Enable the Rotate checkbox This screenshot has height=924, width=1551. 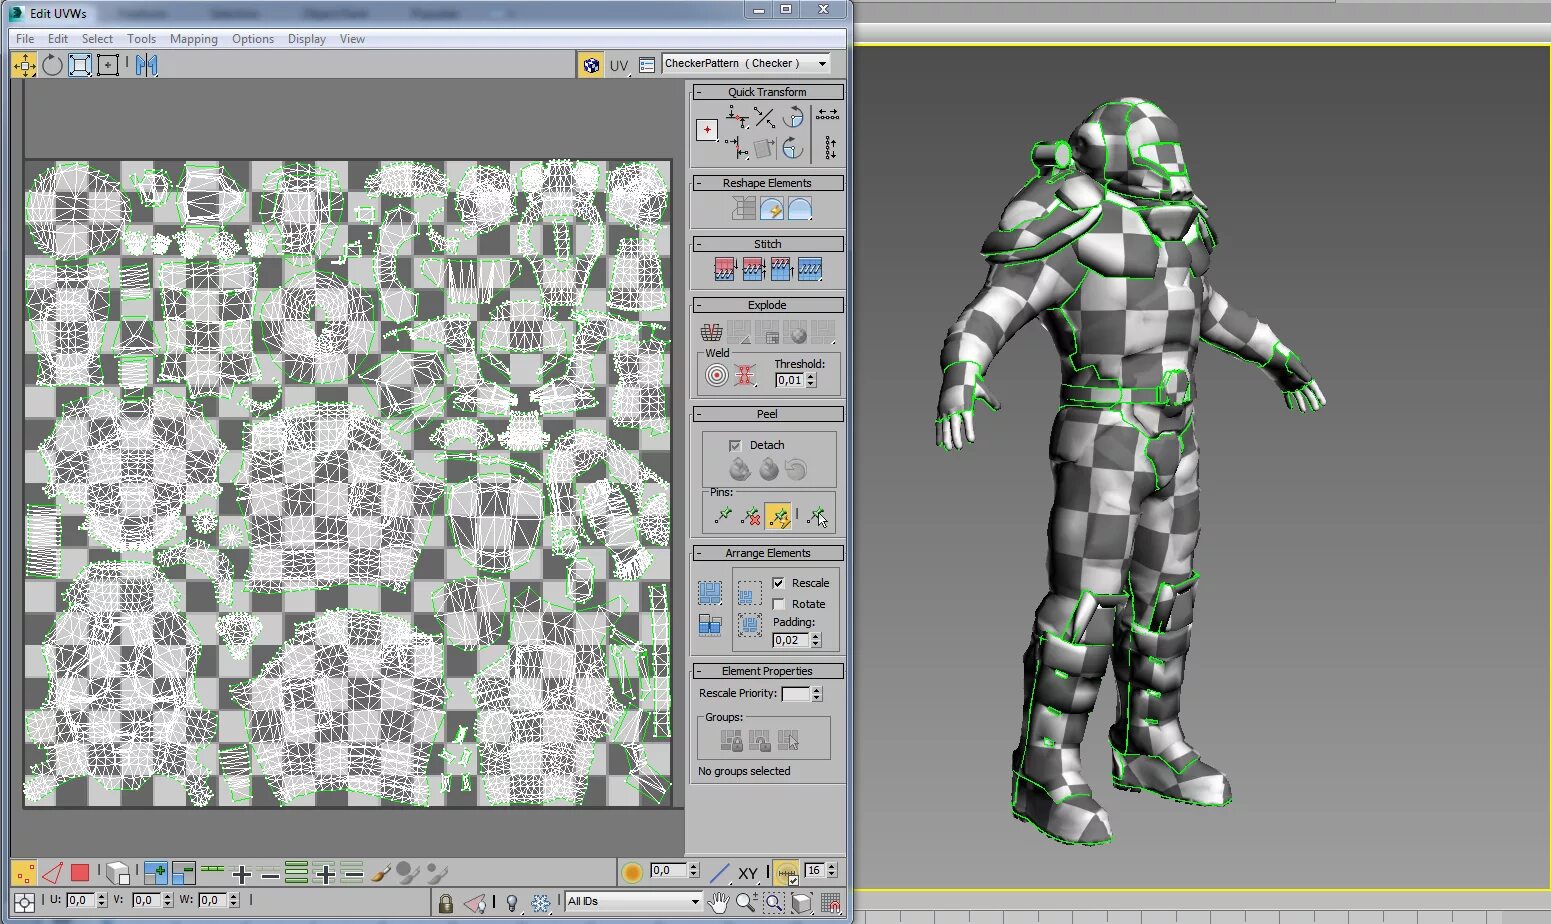click(x=778, y=604)
